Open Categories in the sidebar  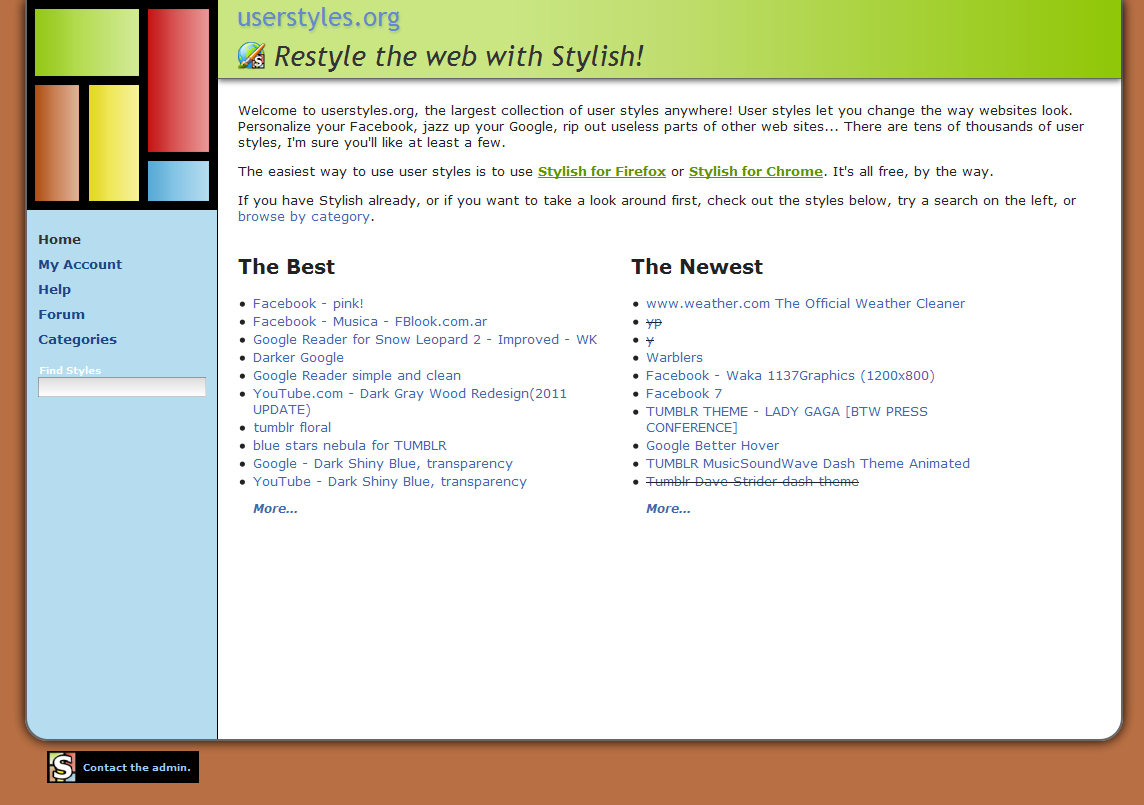pyautogui.click(x=77, y=339)
